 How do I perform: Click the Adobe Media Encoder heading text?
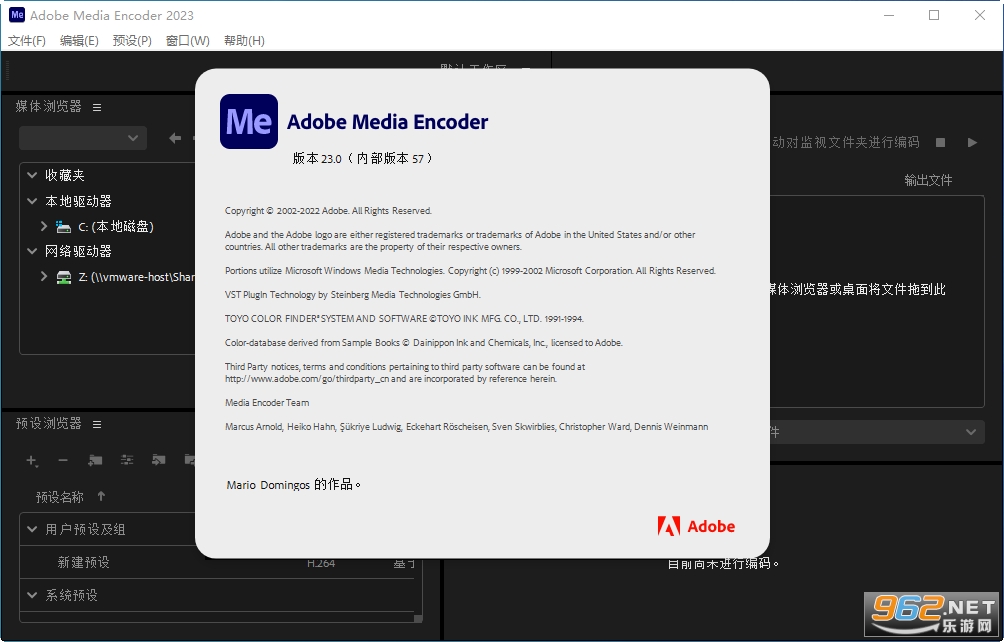387,122
